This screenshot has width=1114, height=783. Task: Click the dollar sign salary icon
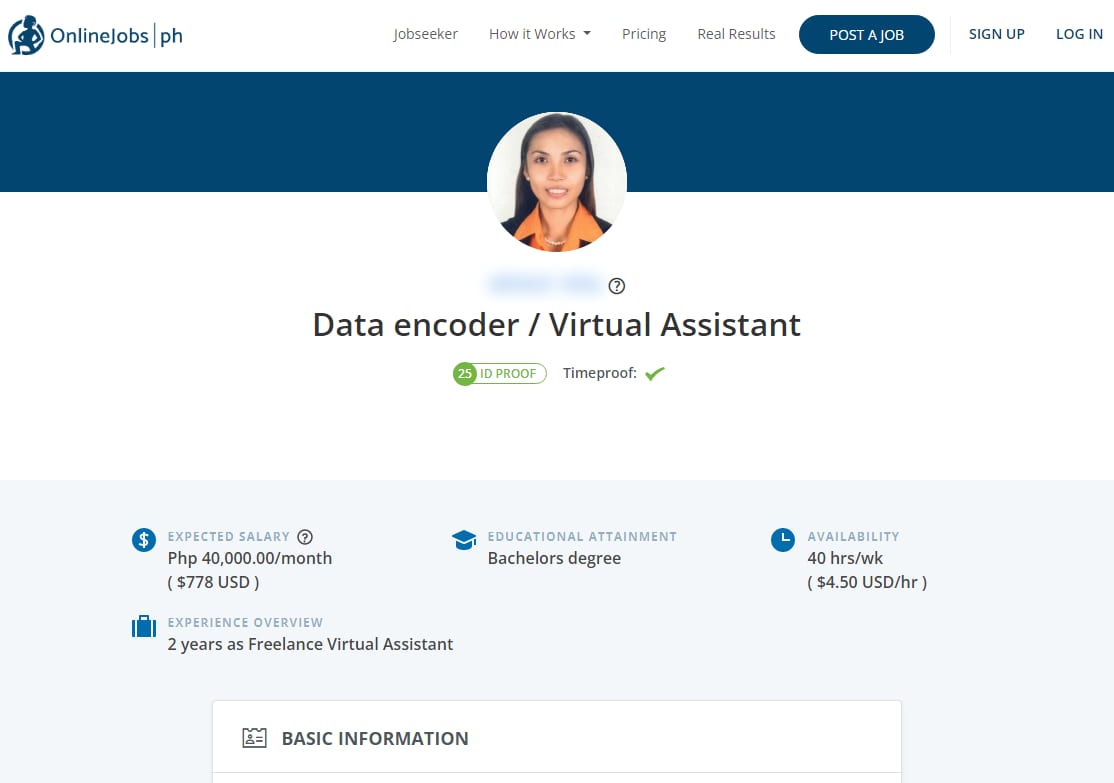click(144, 540)
